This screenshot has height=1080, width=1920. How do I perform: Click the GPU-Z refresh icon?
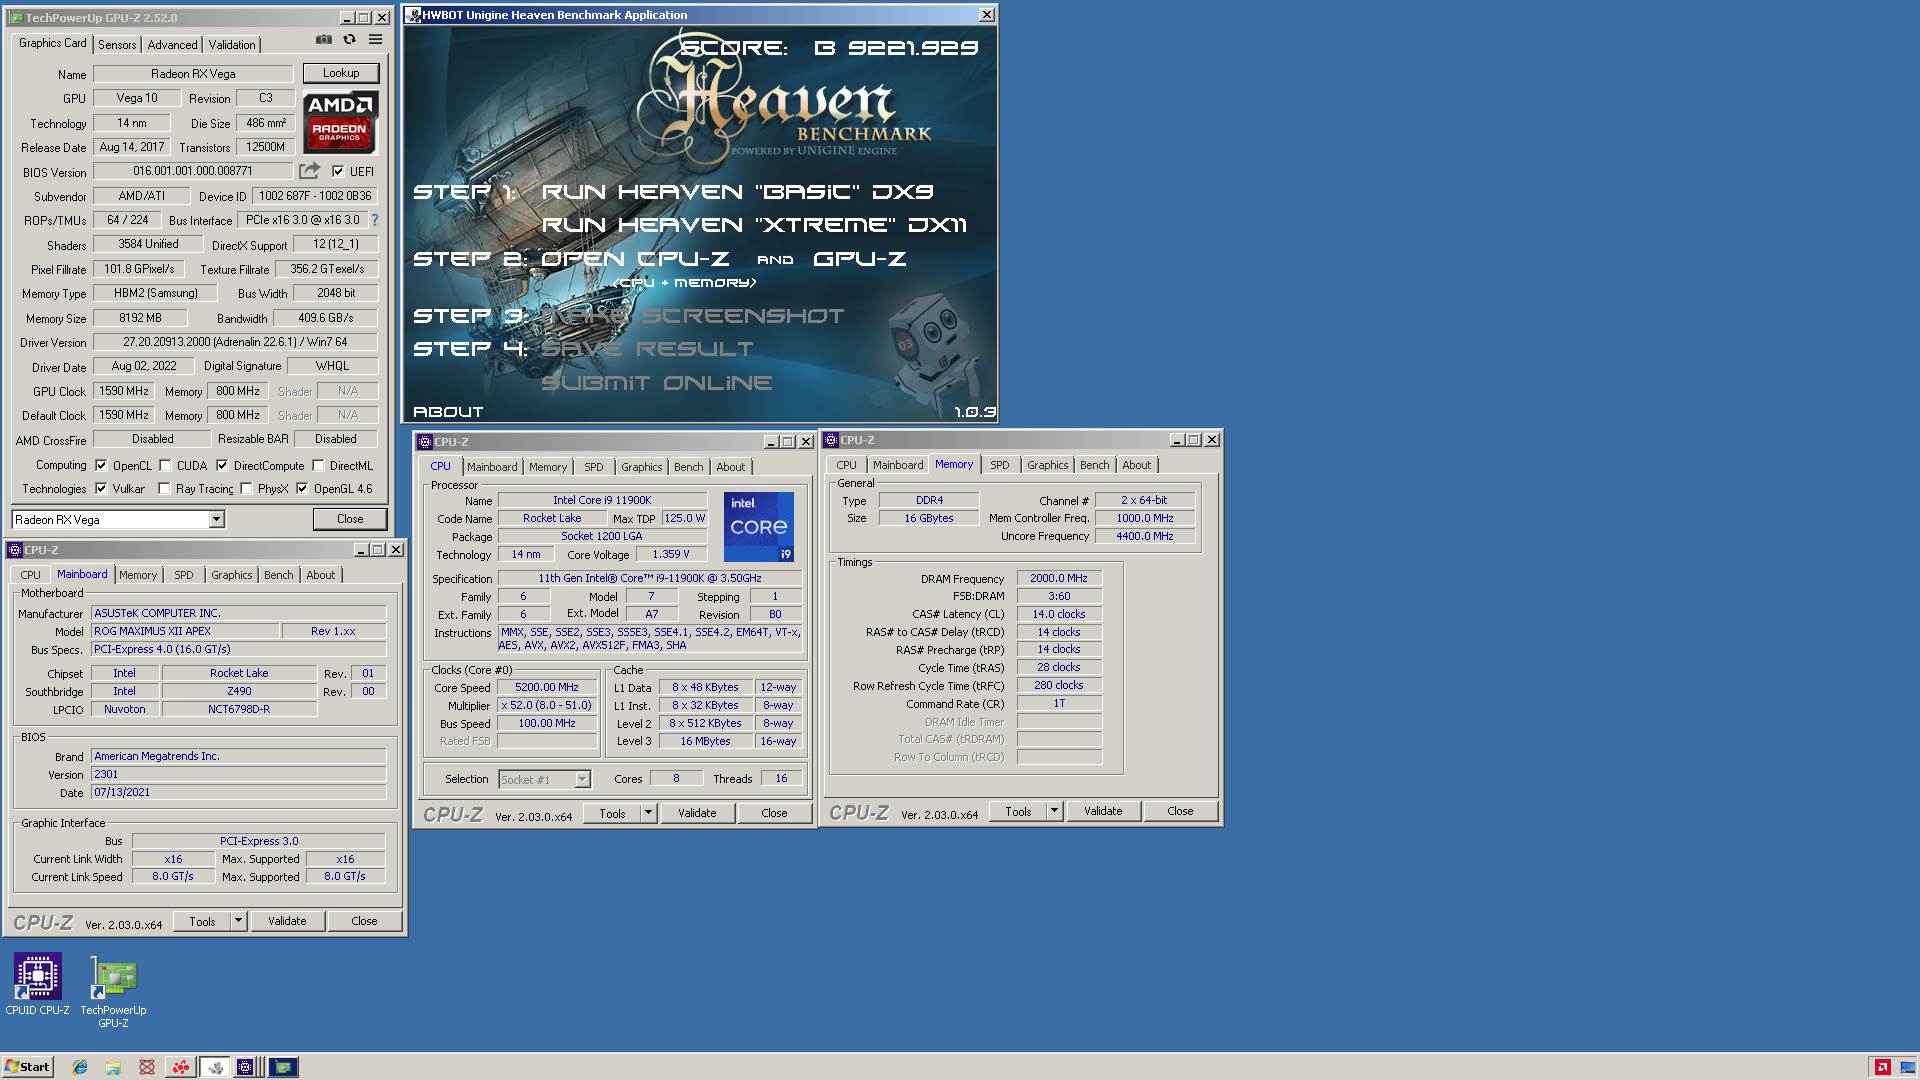point(349,40)
